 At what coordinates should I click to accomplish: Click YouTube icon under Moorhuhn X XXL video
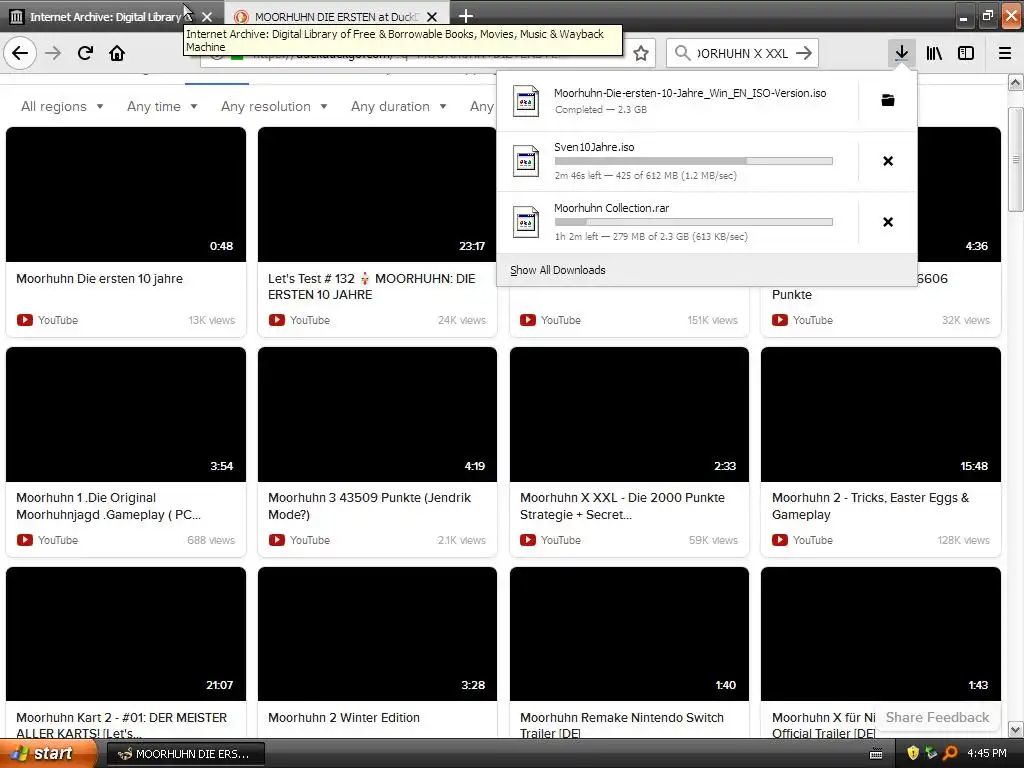(528, 540)
